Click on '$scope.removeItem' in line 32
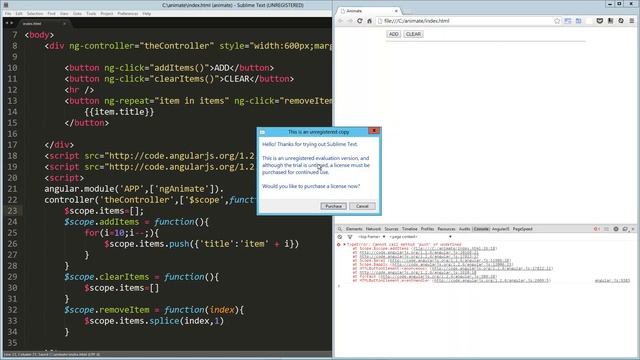This screenshot has width=640, height=360. point(107,310)
